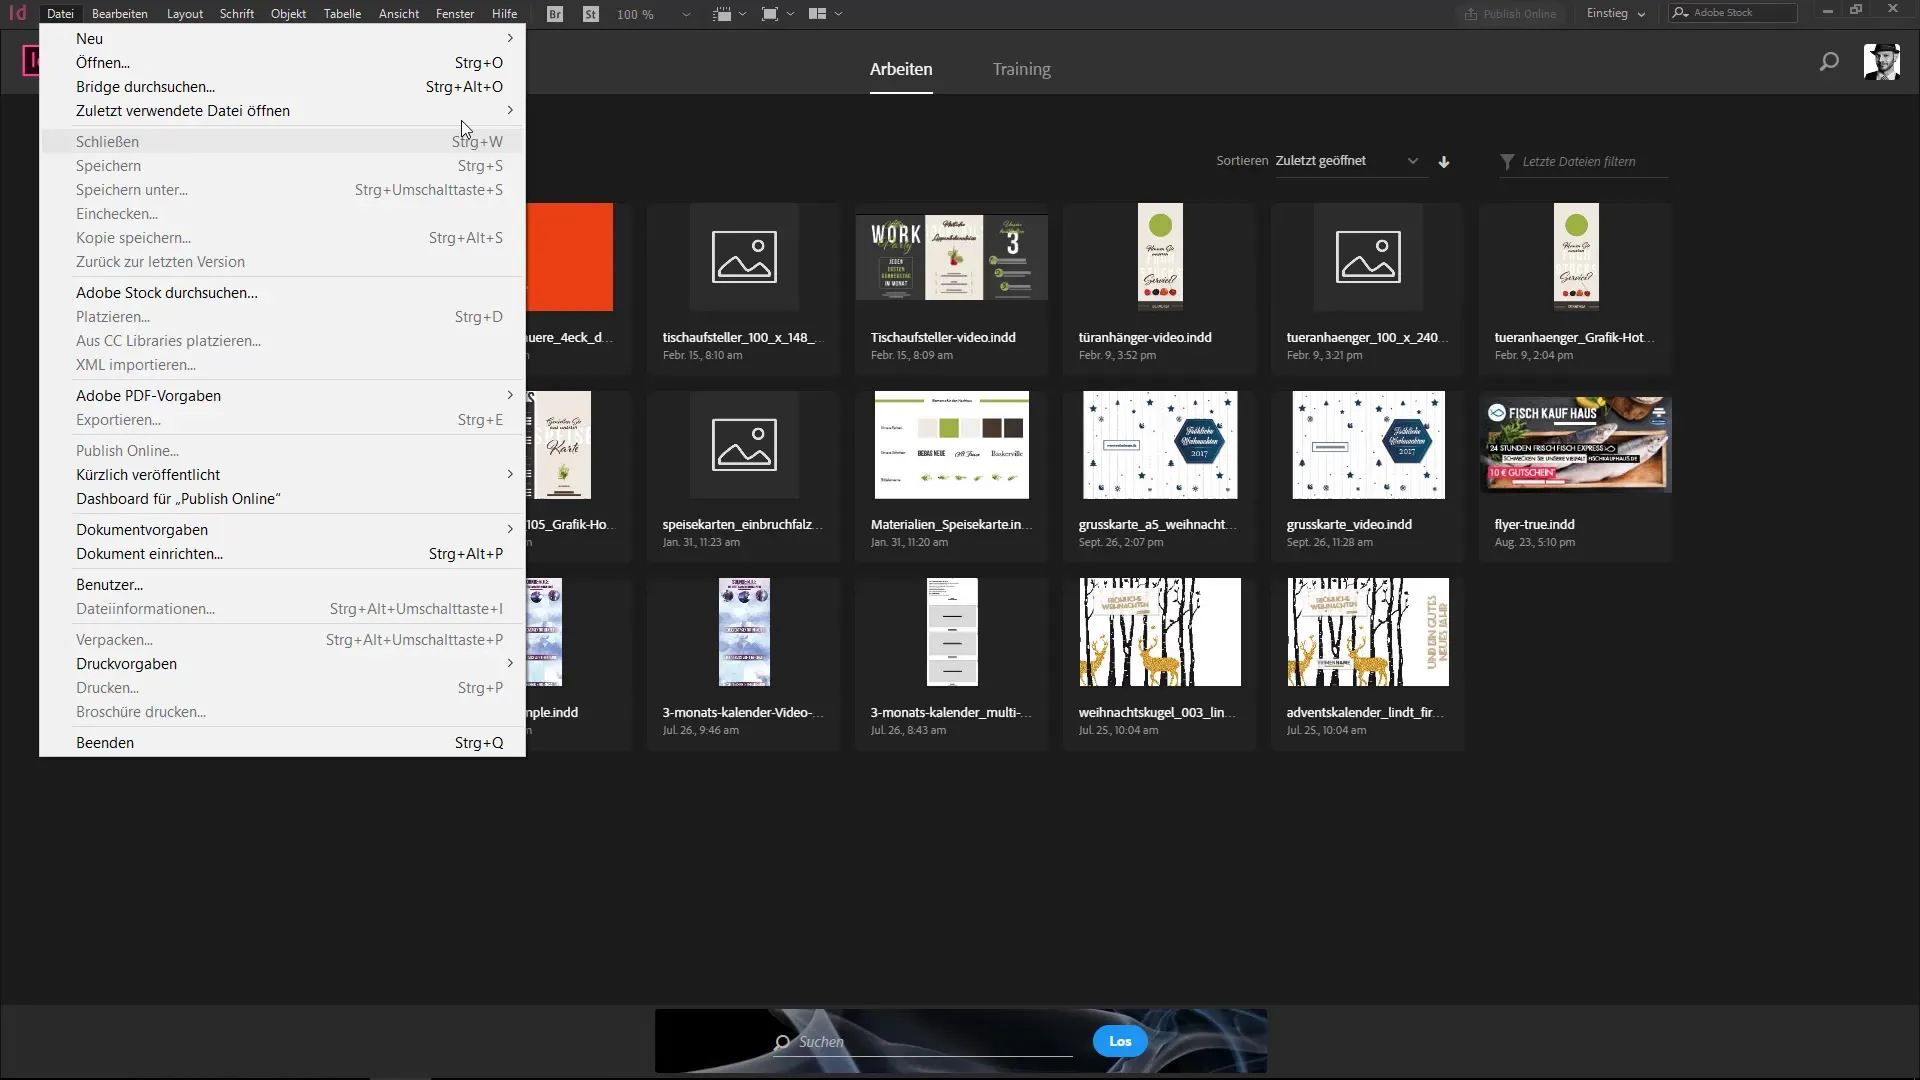Open Adobe Bridge from the Br icon

(555, 14)
